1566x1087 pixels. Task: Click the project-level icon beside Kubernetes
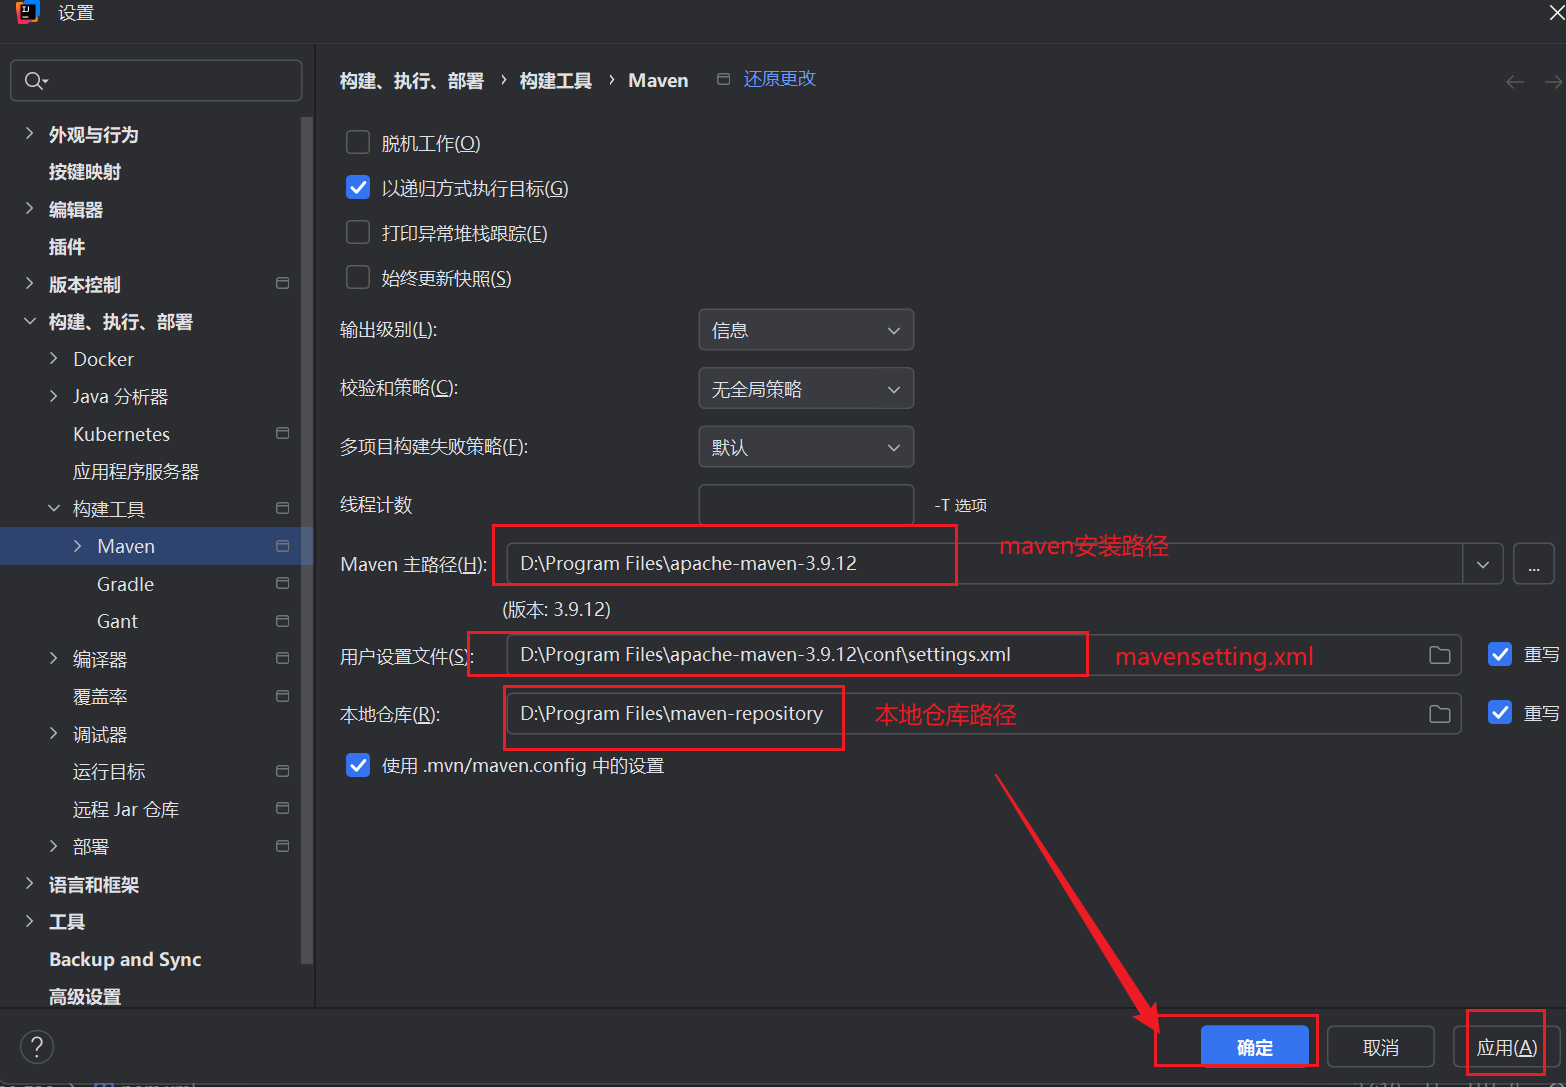point(282,433)
